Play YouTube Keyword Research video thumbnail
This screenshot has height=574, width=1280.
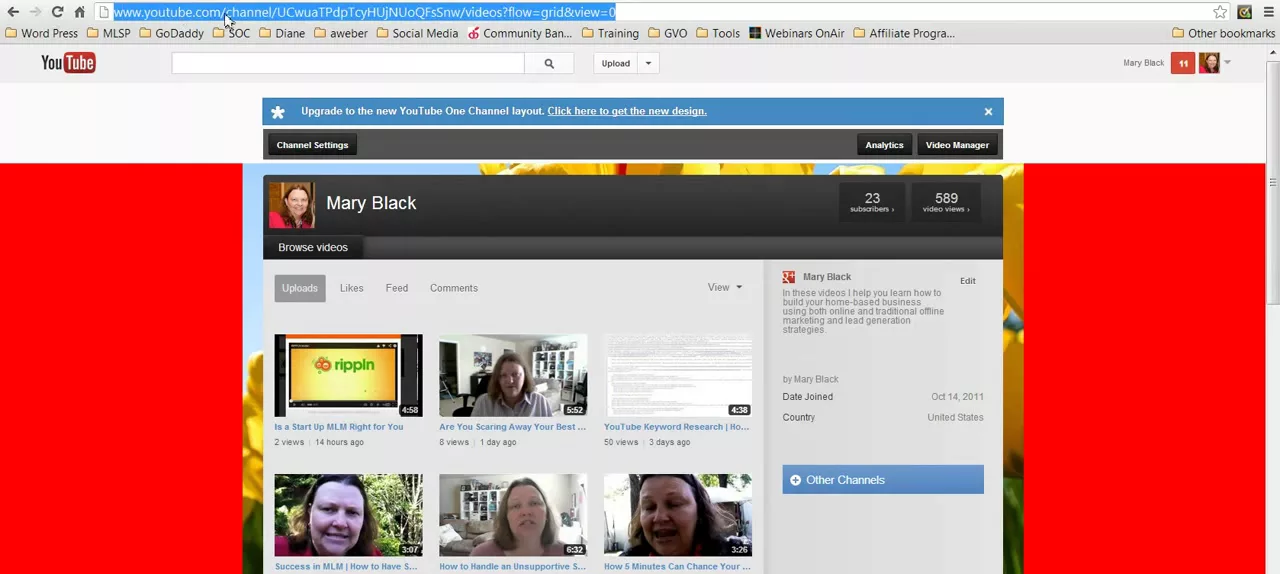(678, 375)
